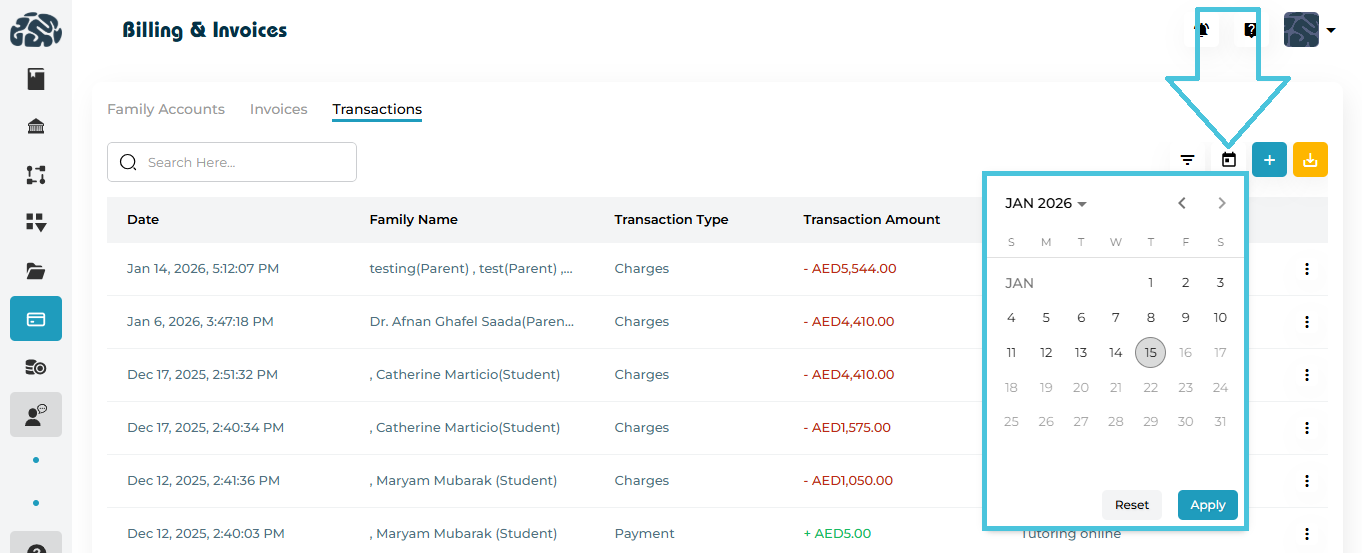Go to previous month in calendar
The width and height of the screenshot is (1362, 553).
point(1182,203)
